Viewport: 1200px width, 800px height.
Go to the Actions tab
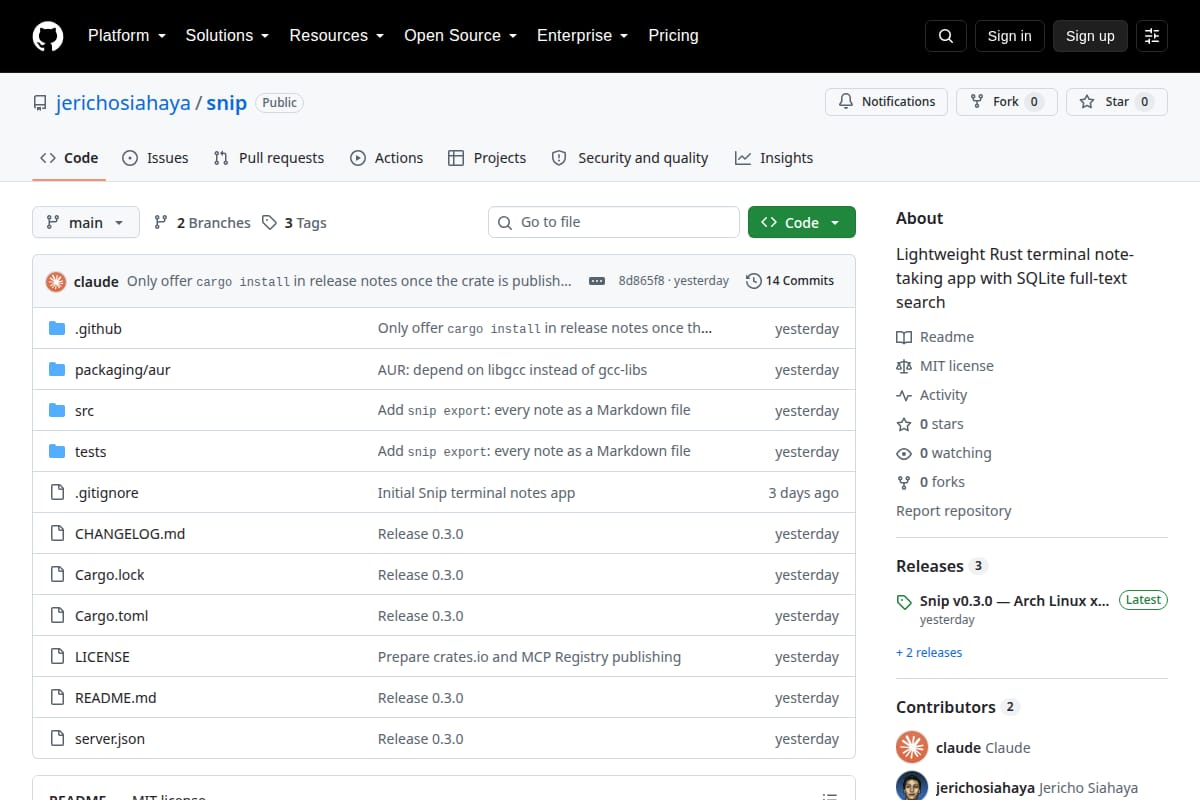[386, 158]
